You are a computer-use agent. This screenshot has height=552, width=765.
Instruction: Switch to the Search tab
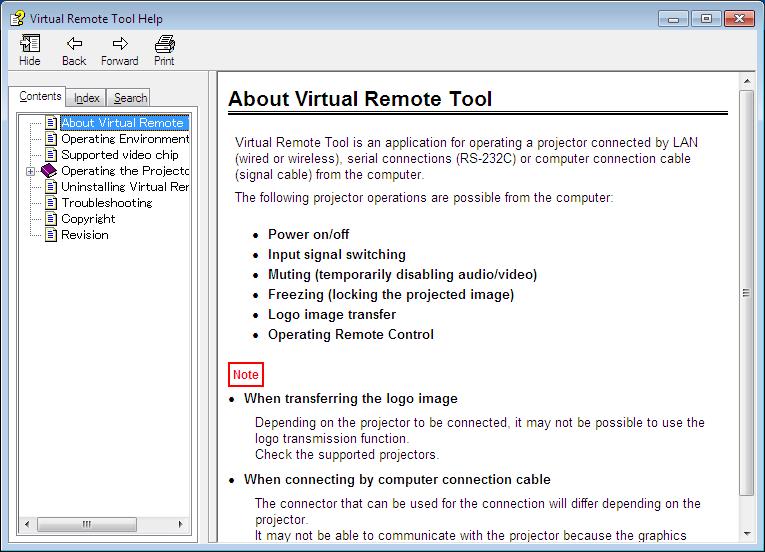click(x=130, y=98)
